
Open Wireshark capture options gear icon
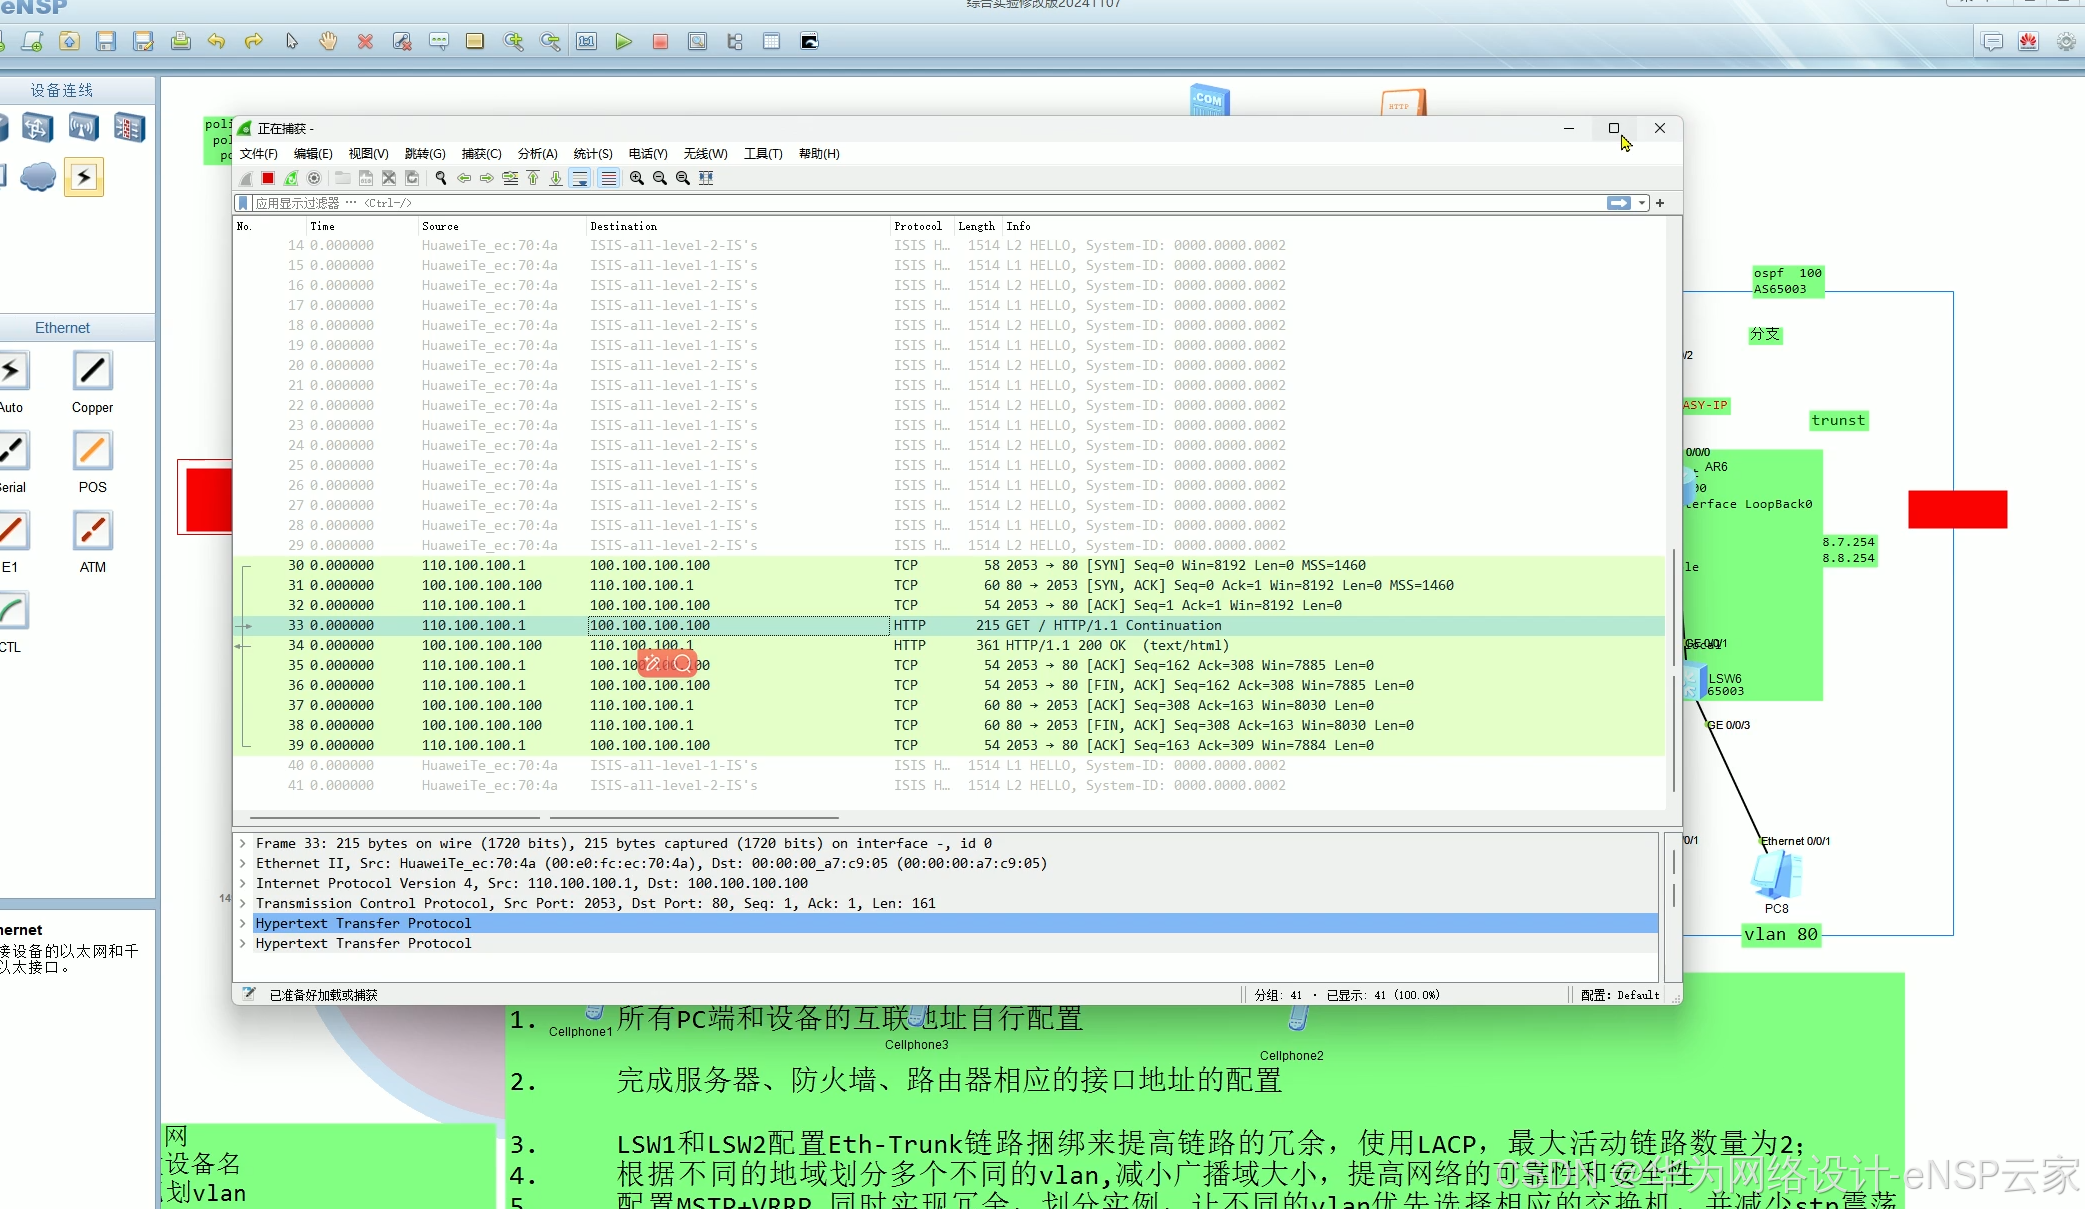click(314, 178)
